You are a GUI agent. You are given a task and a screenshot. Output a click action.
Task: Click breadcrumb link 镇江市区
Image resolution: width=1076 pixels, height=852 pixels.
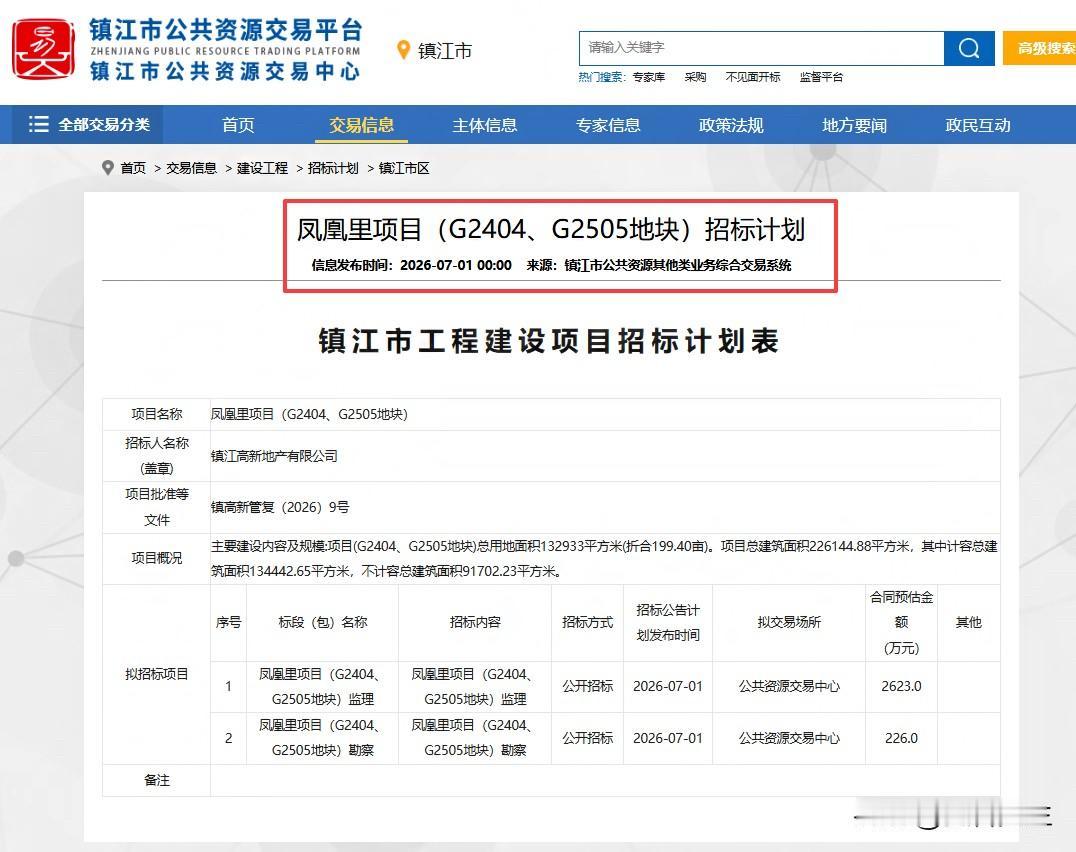coord(404,168)
